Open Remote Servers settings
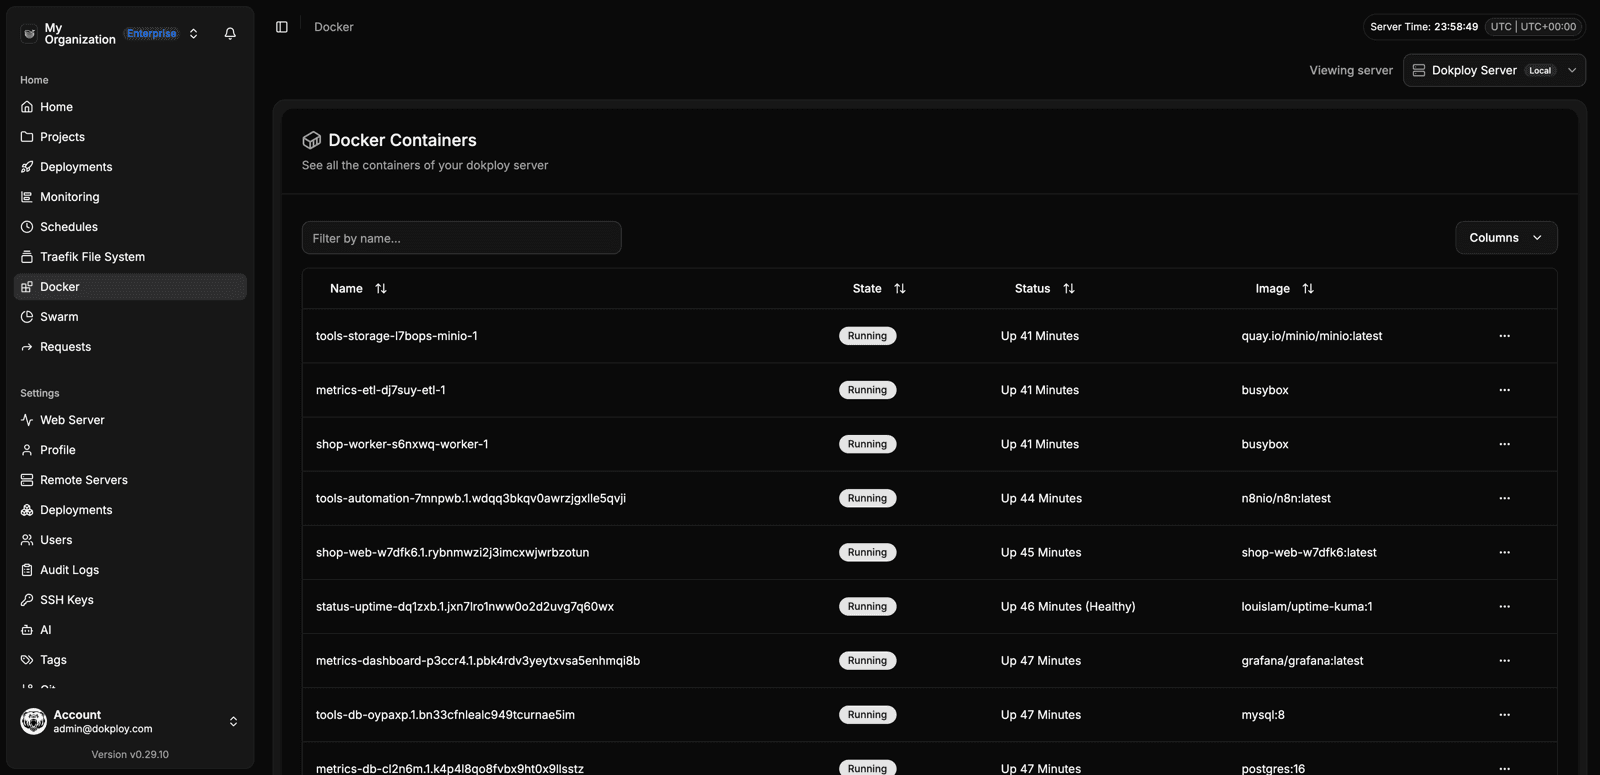The height and width of the screenshot is (775, 1600). [x=130, y=480]
